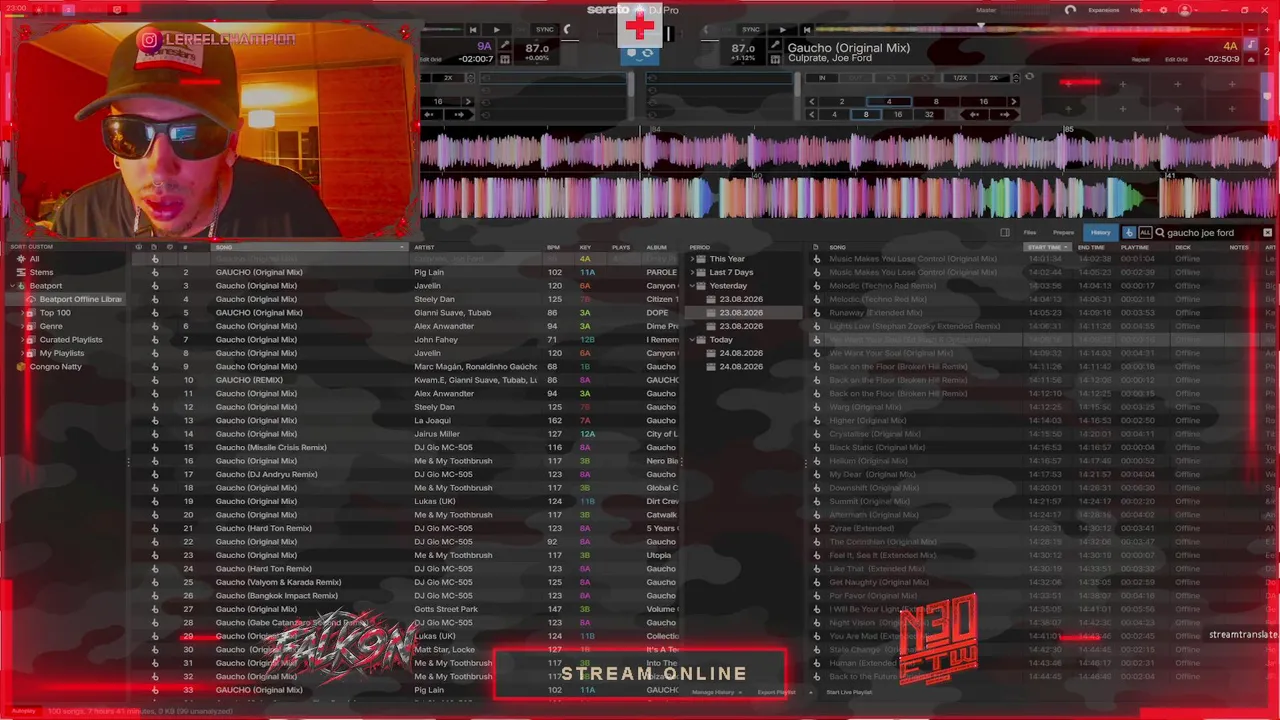
Task: Play the right deck track
Action: point(782,30)
